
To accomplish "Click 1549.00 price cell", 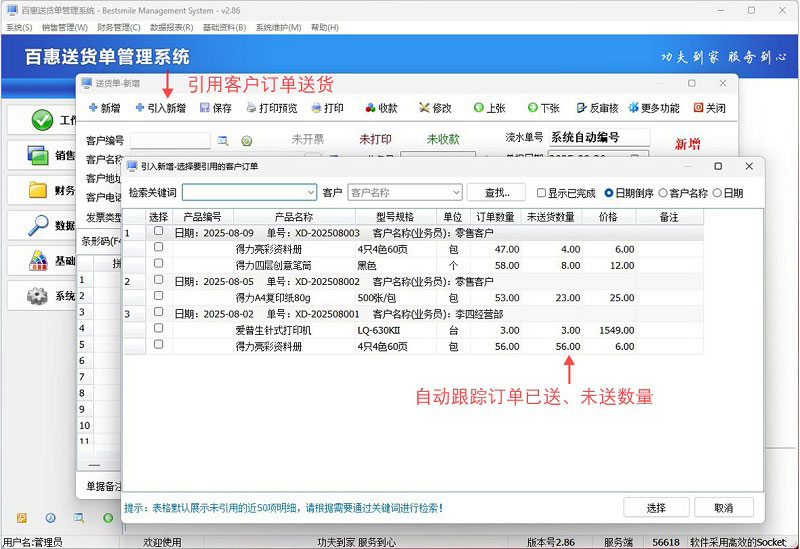I will coord(610,330).
